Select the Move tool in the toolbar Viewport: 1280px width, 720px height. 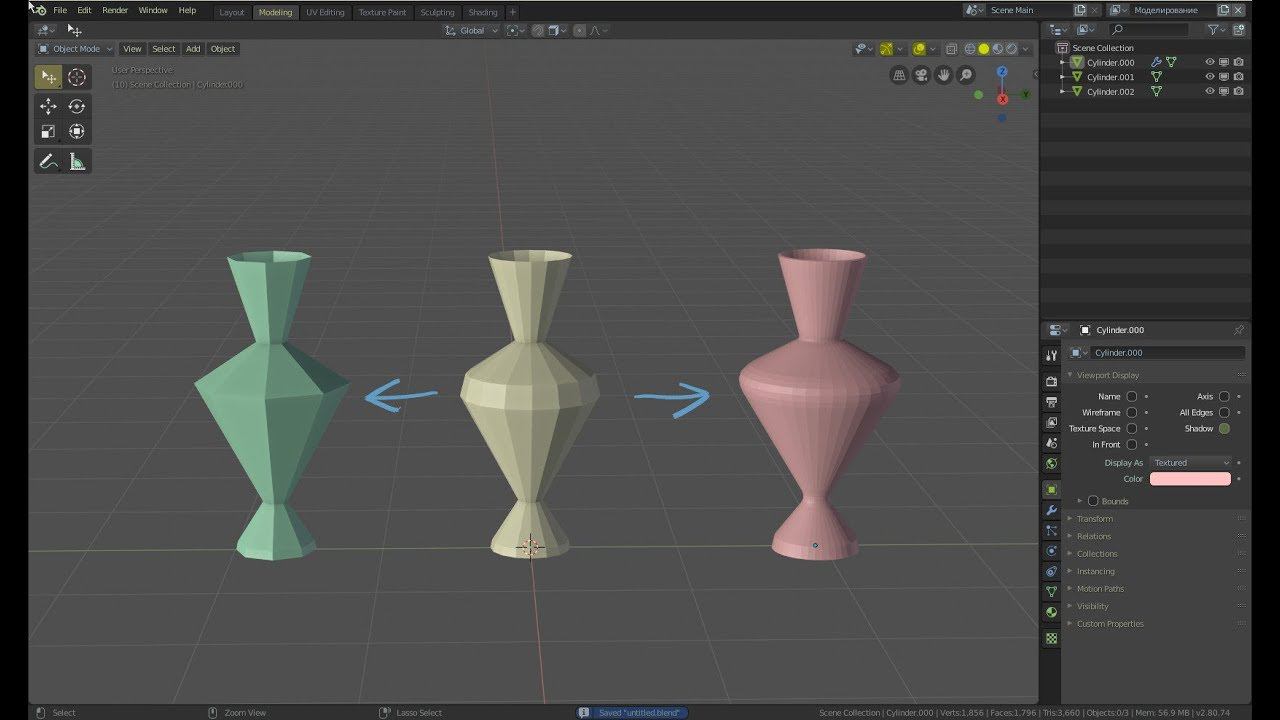[48, 106]
